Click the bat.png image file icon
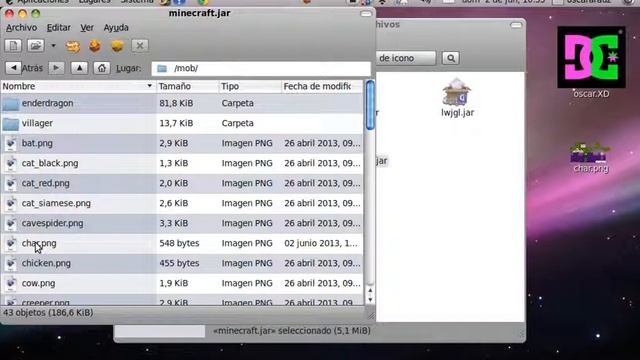Screen dimensions: 640x360 click(x=11, y=143)
